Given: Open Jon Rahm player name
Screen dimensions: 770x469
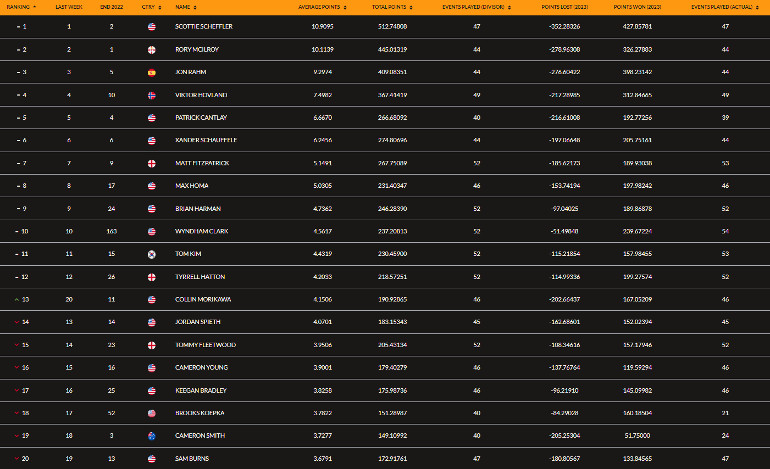Looking at the screenshot, I should 191,72.
